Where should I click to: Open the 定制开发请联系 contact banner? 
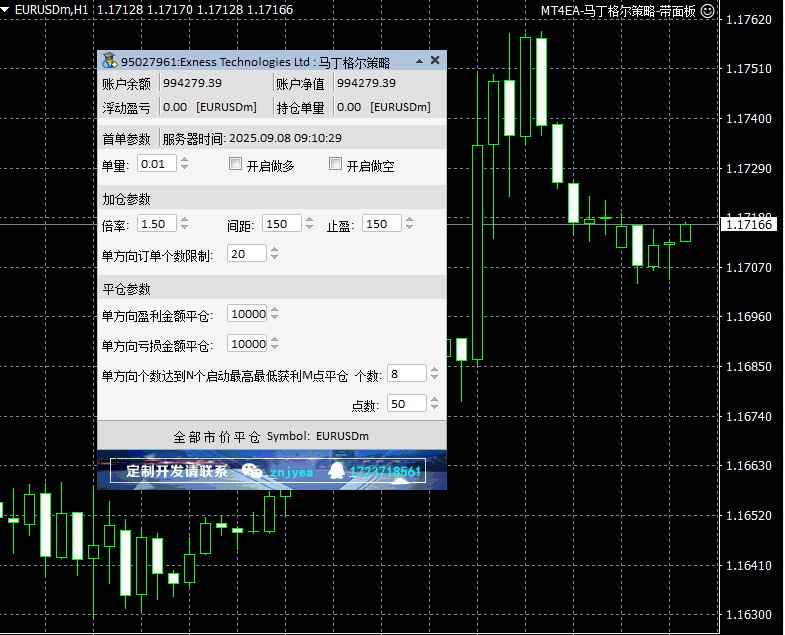coord(177,471)
